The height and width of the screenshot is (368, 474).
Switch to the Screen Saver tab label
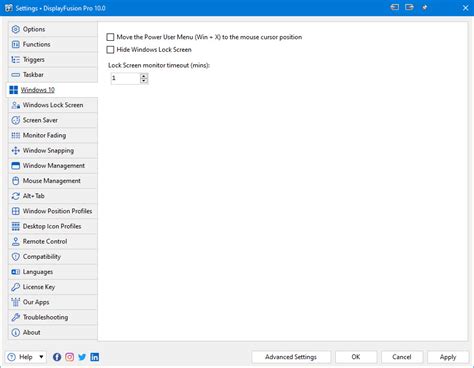[x=40, y=120]
